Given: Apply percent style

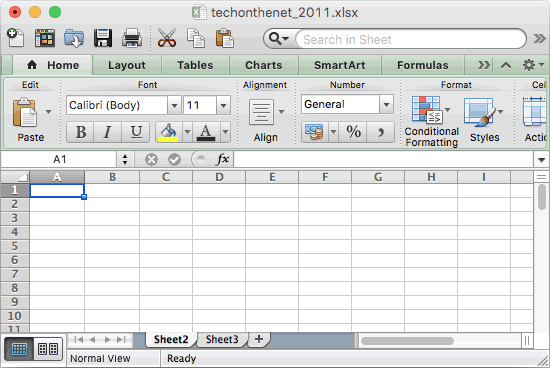Looking at the screenshot, I should 353,132.
